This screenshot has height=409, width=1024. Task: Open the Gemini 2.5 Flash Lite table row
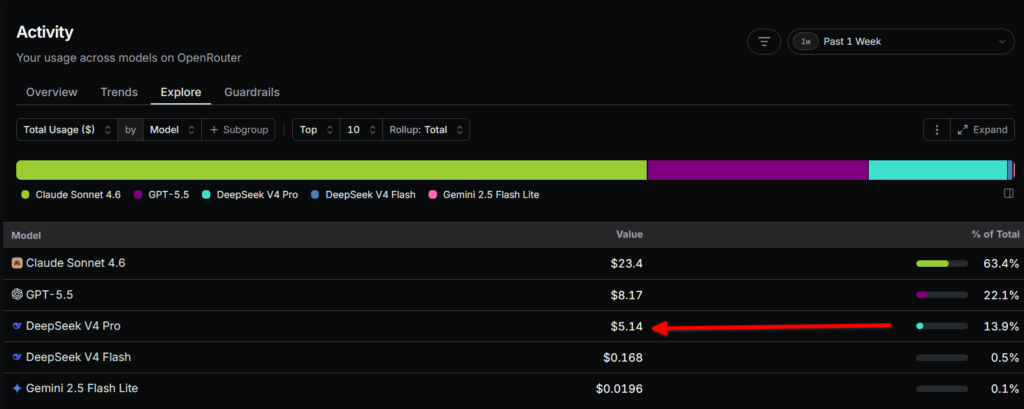click(512, 389)
